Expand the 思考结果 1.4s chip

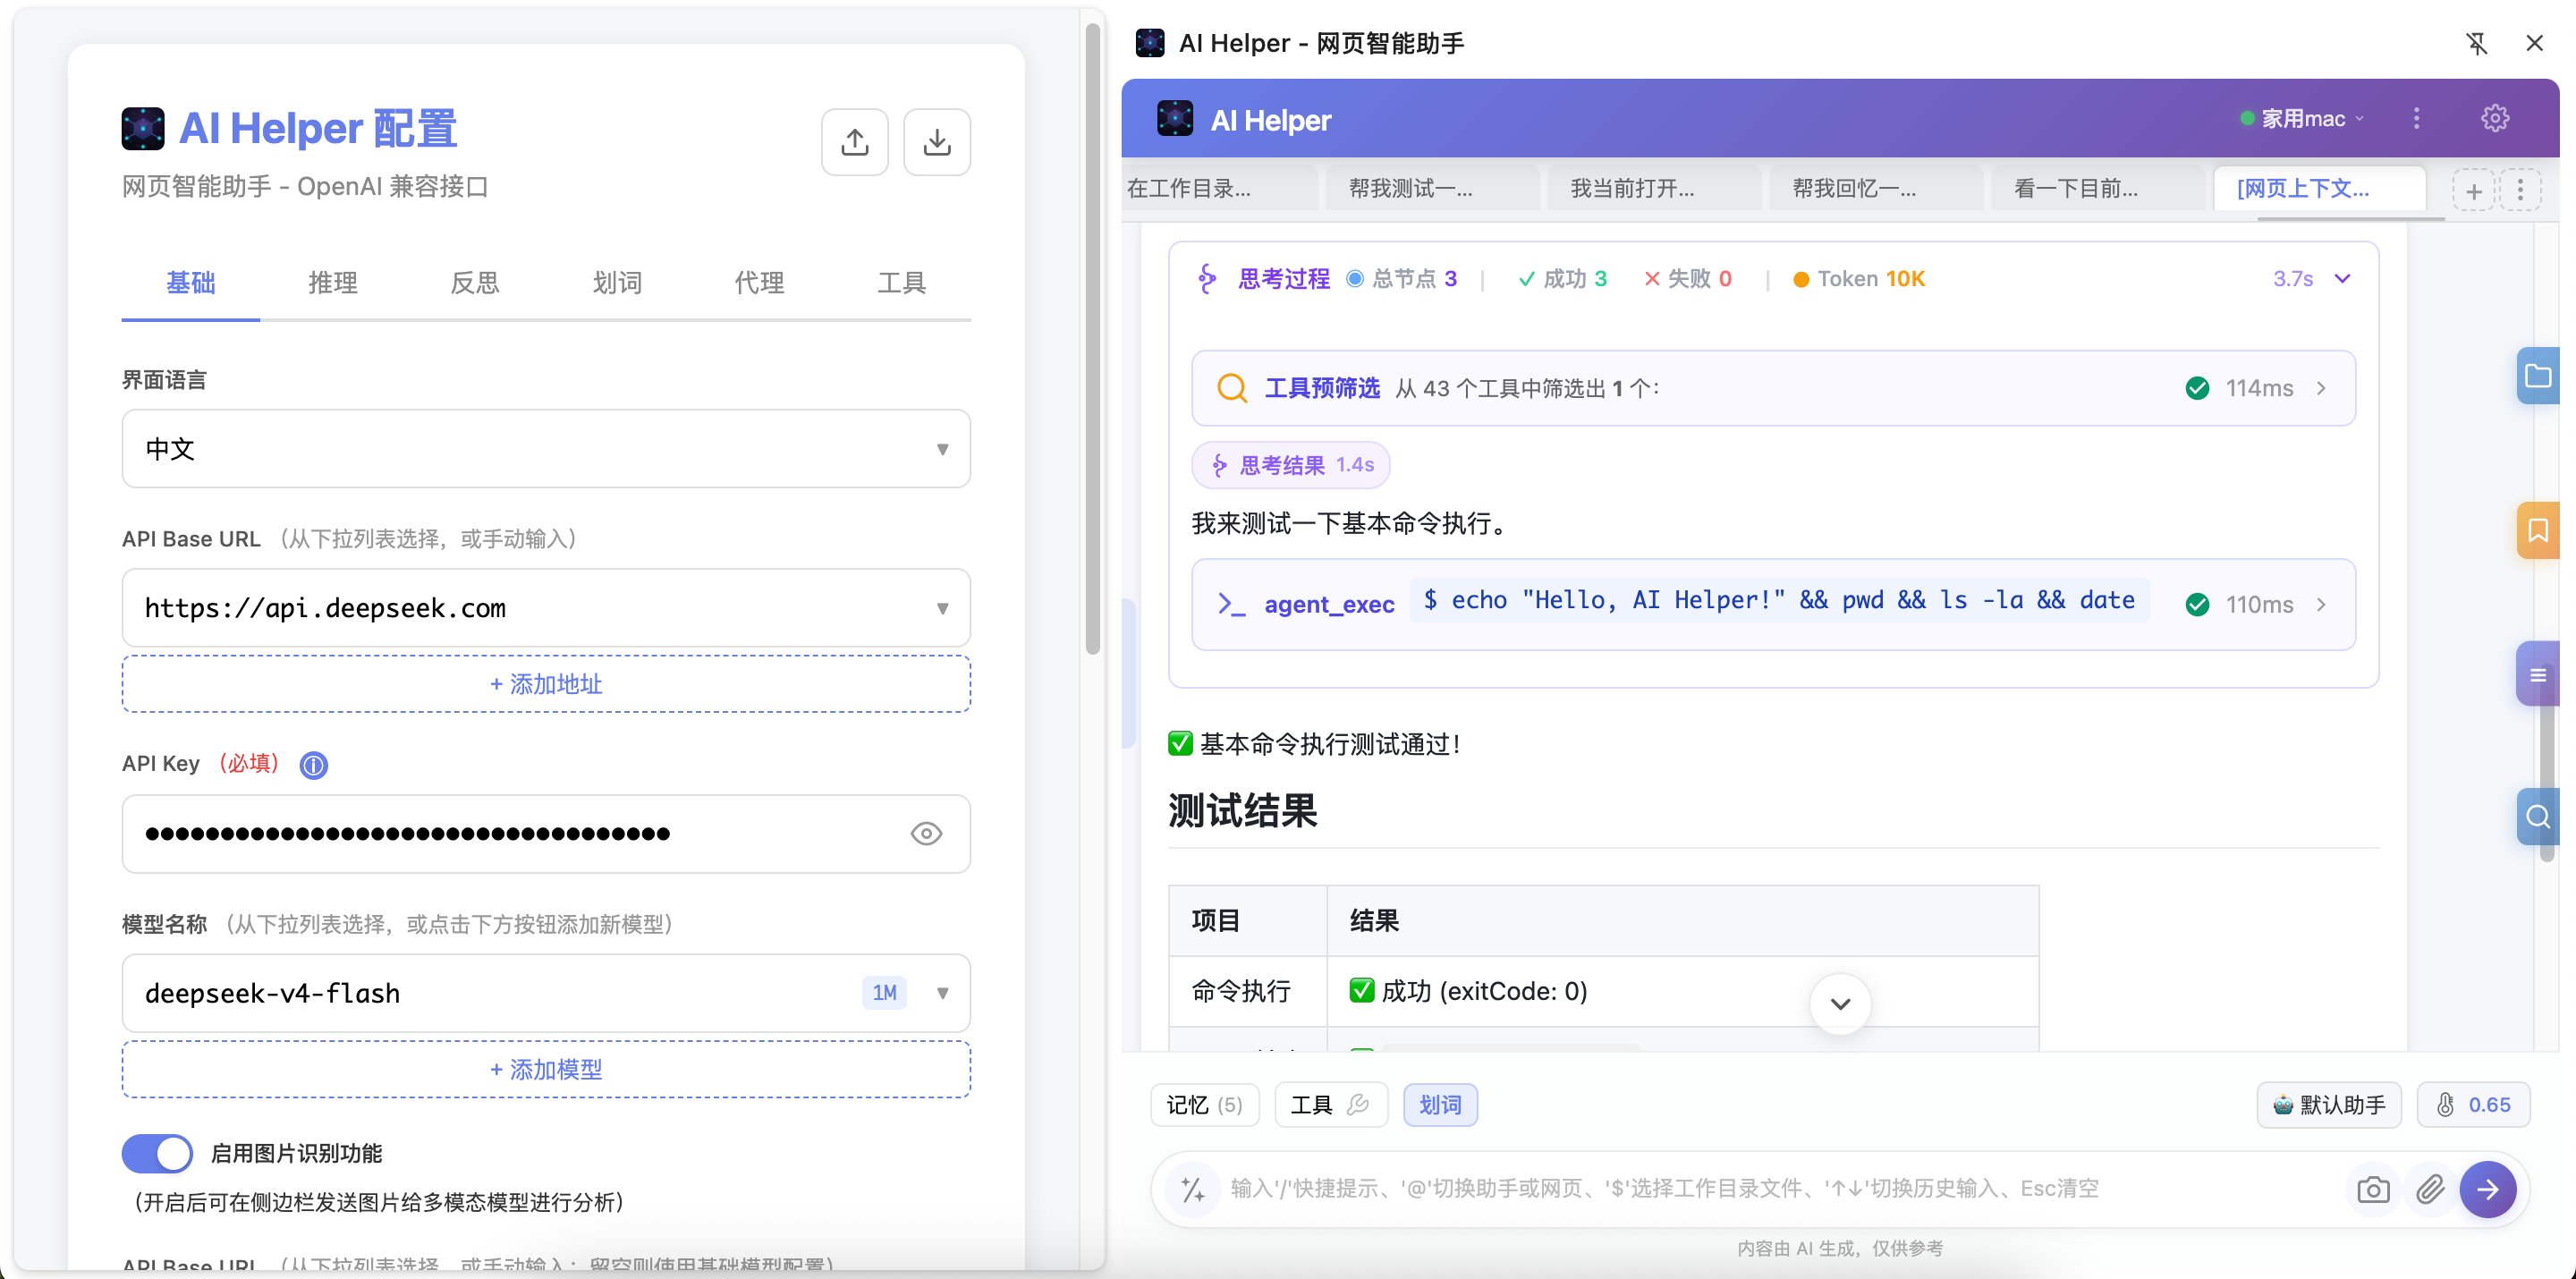[1290, 465]
